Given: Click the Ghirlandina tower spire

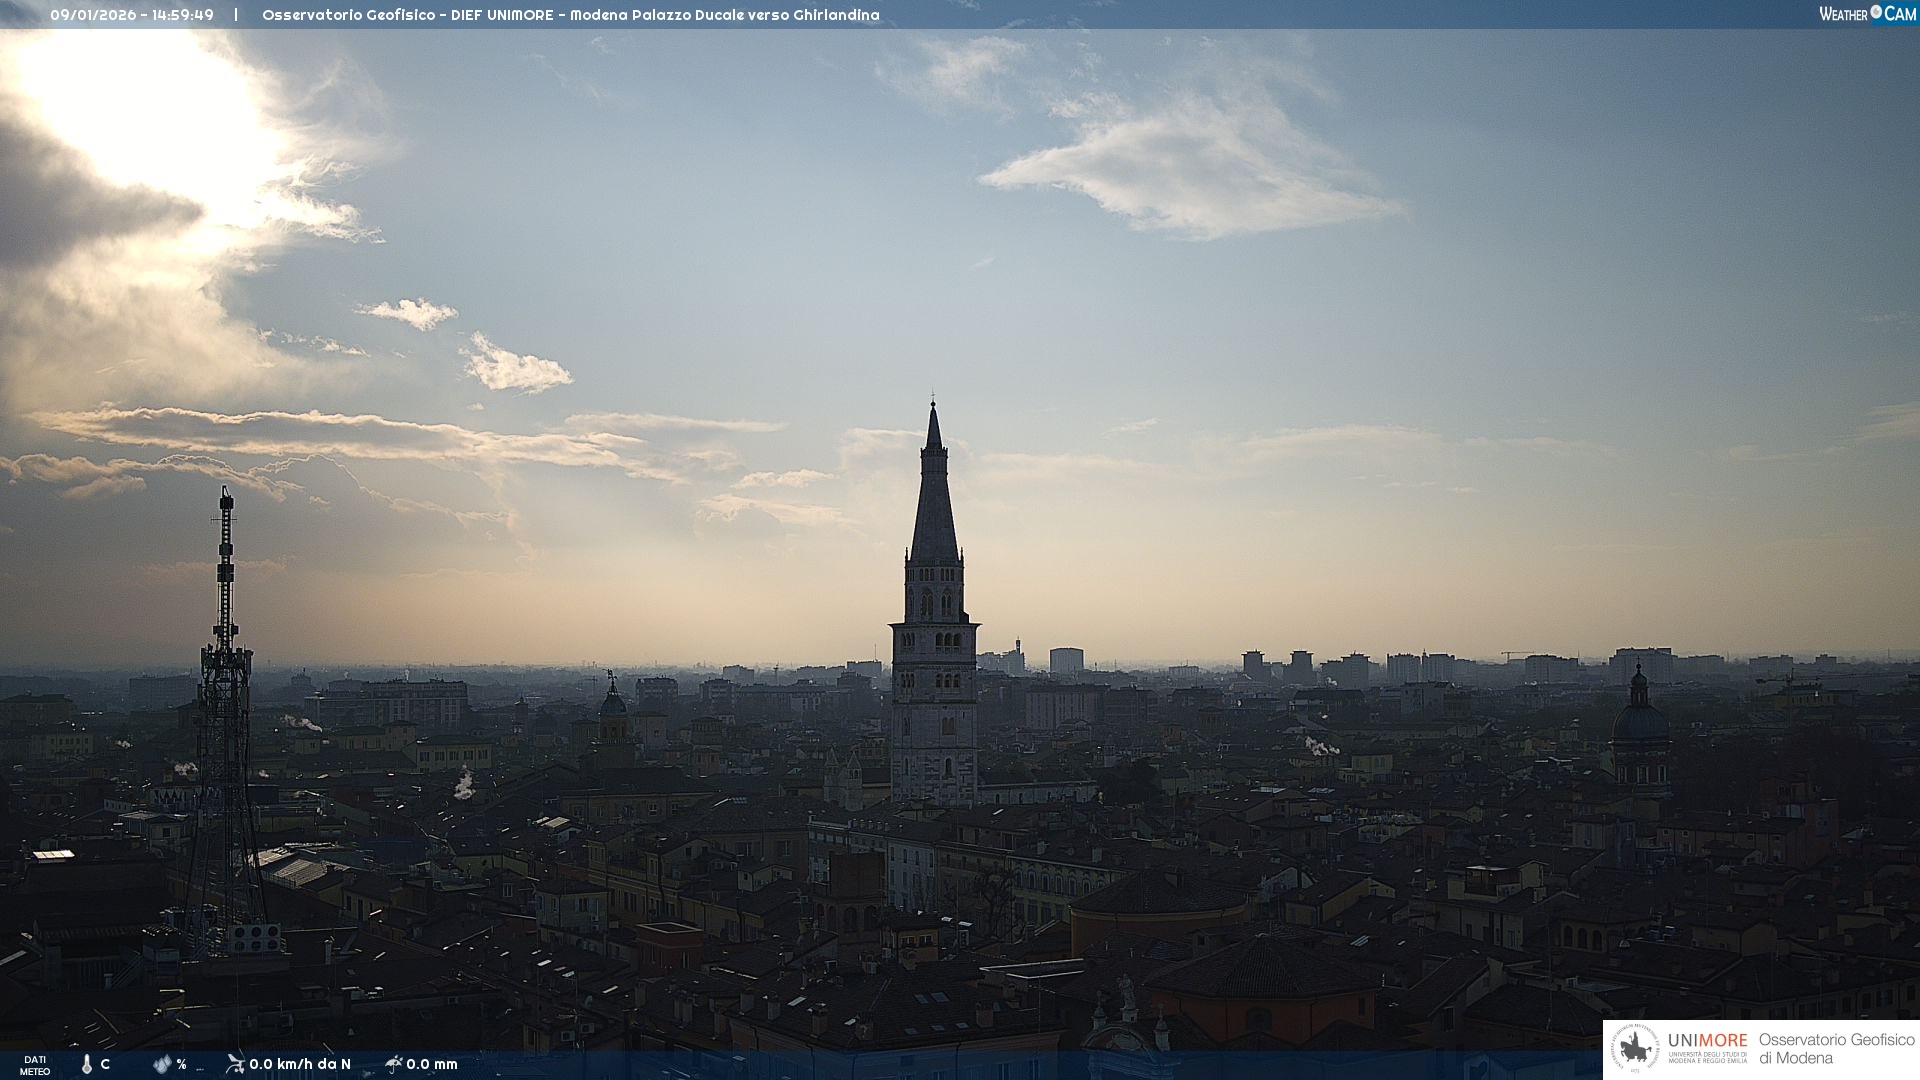Looking at the screenshot, I should 934,490.
